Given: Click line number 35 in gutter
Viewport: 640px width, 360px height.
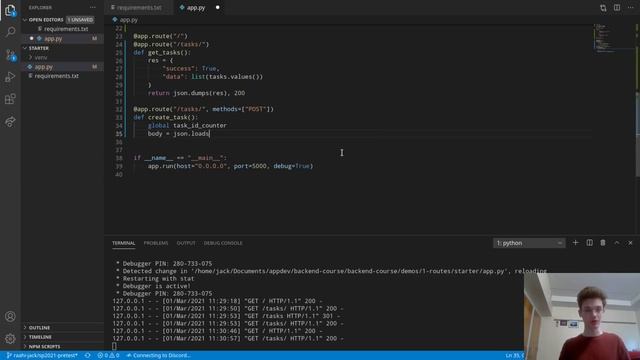Looking at the screenshot, I should point(119,134).
